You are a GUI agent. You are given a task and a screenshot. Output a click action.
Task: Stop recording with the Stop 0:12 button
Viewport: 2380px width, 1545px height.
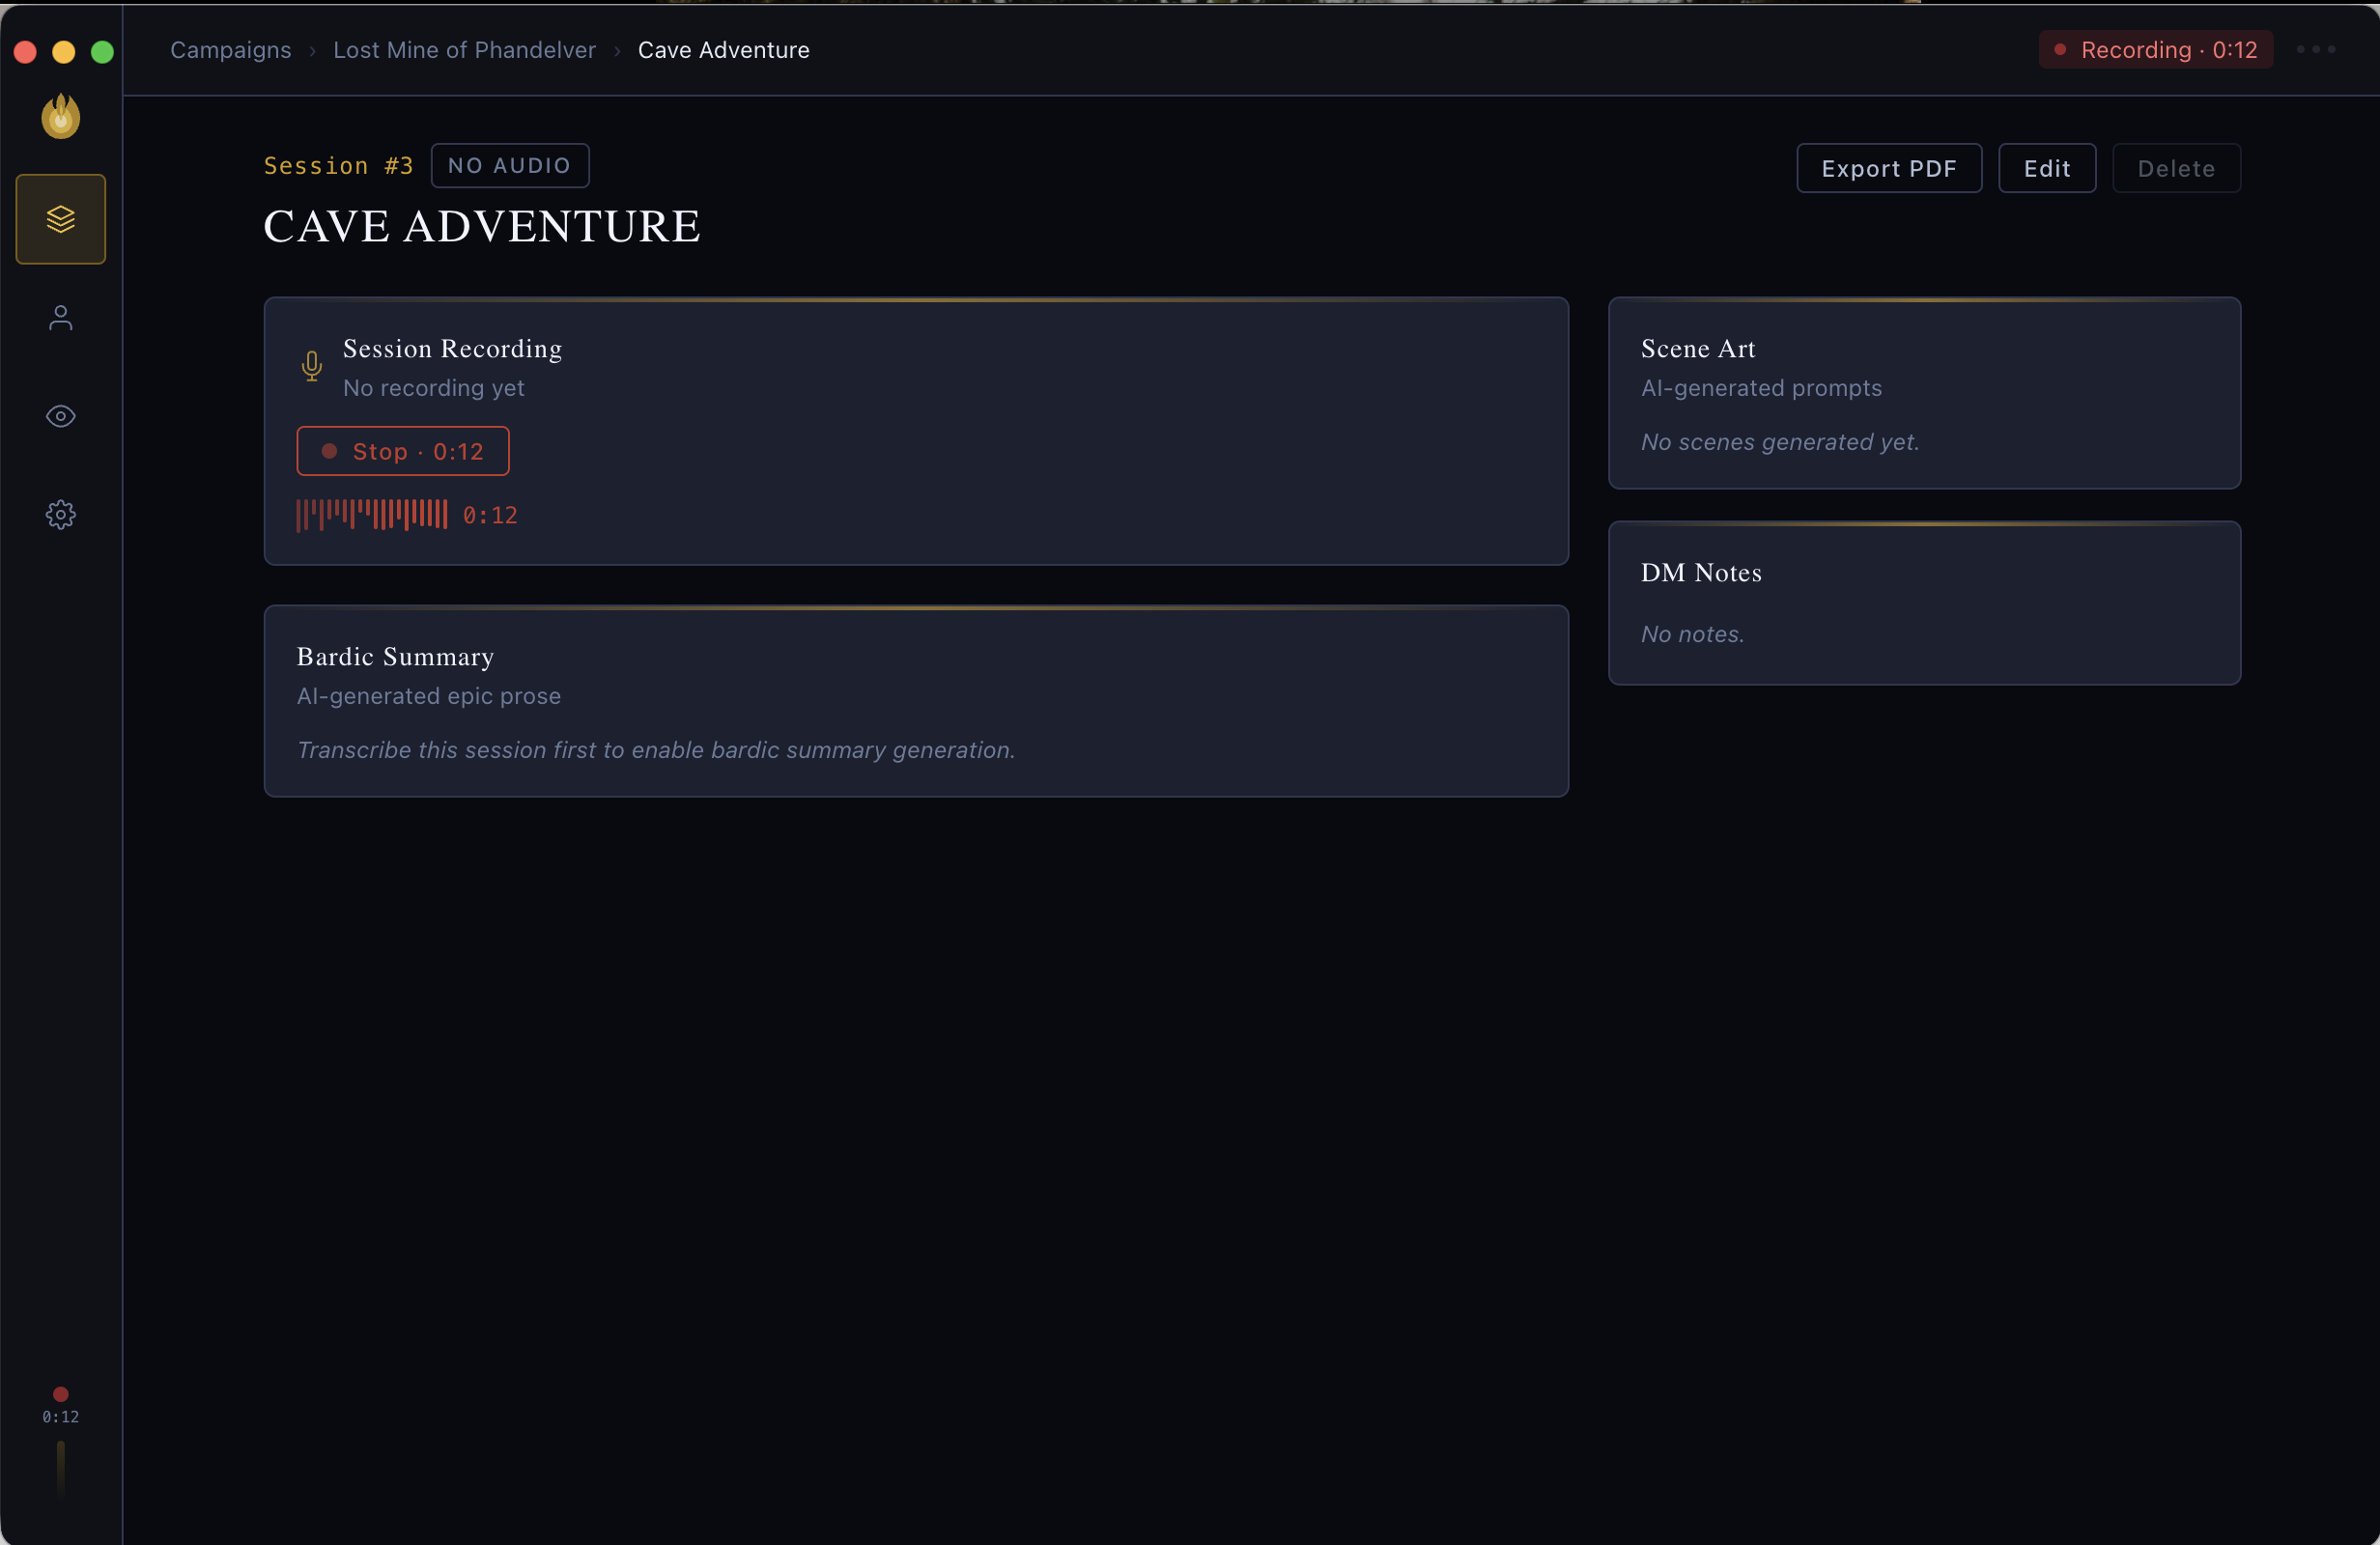coord(403,451)
